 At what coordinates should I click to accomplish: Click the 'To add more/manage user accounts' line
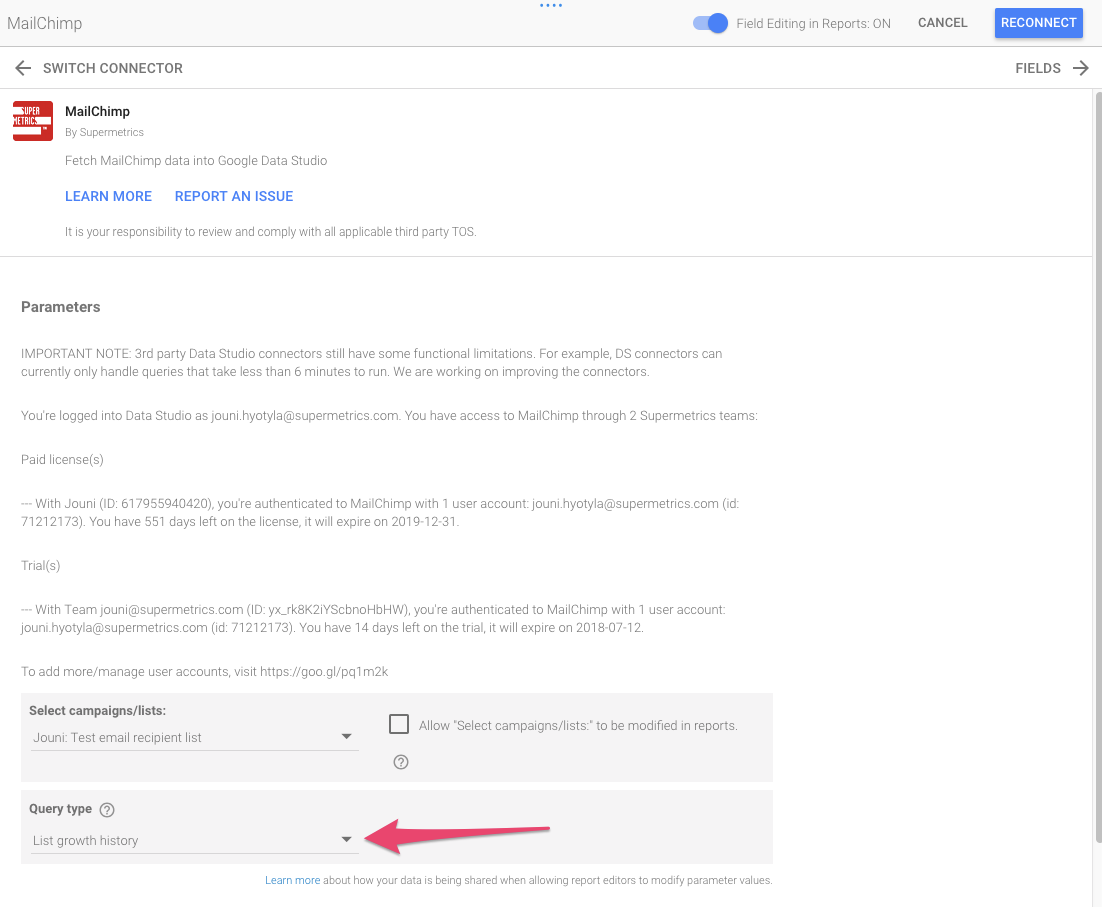click(x=205, y=672)
